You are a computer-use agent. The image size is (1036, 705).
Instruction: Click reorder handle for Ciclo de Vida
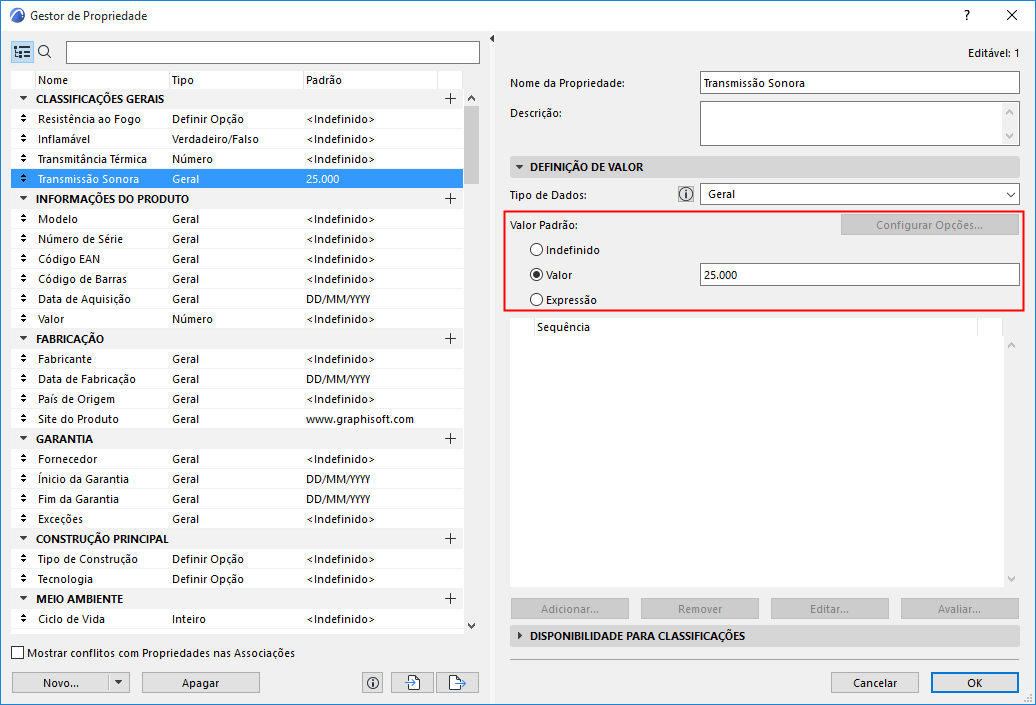click(x=23, y=618)
